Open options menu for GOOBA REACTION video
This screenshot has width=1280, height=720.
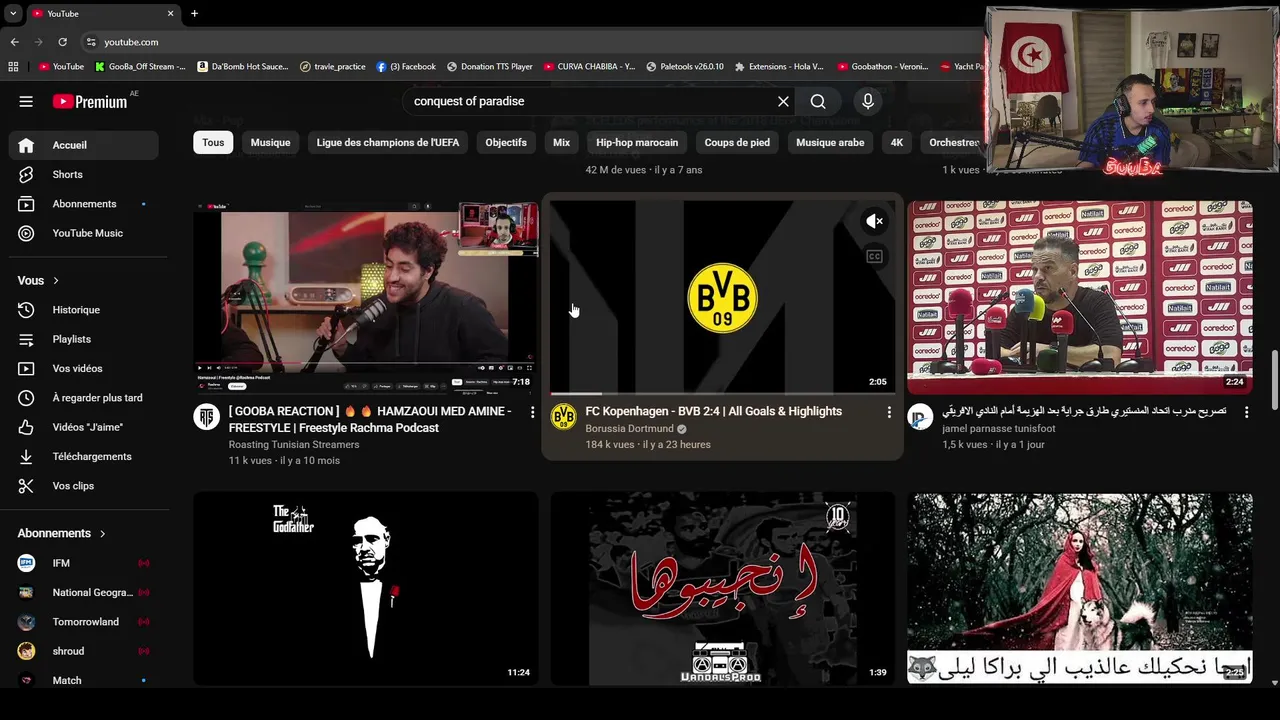coord(532,412)
